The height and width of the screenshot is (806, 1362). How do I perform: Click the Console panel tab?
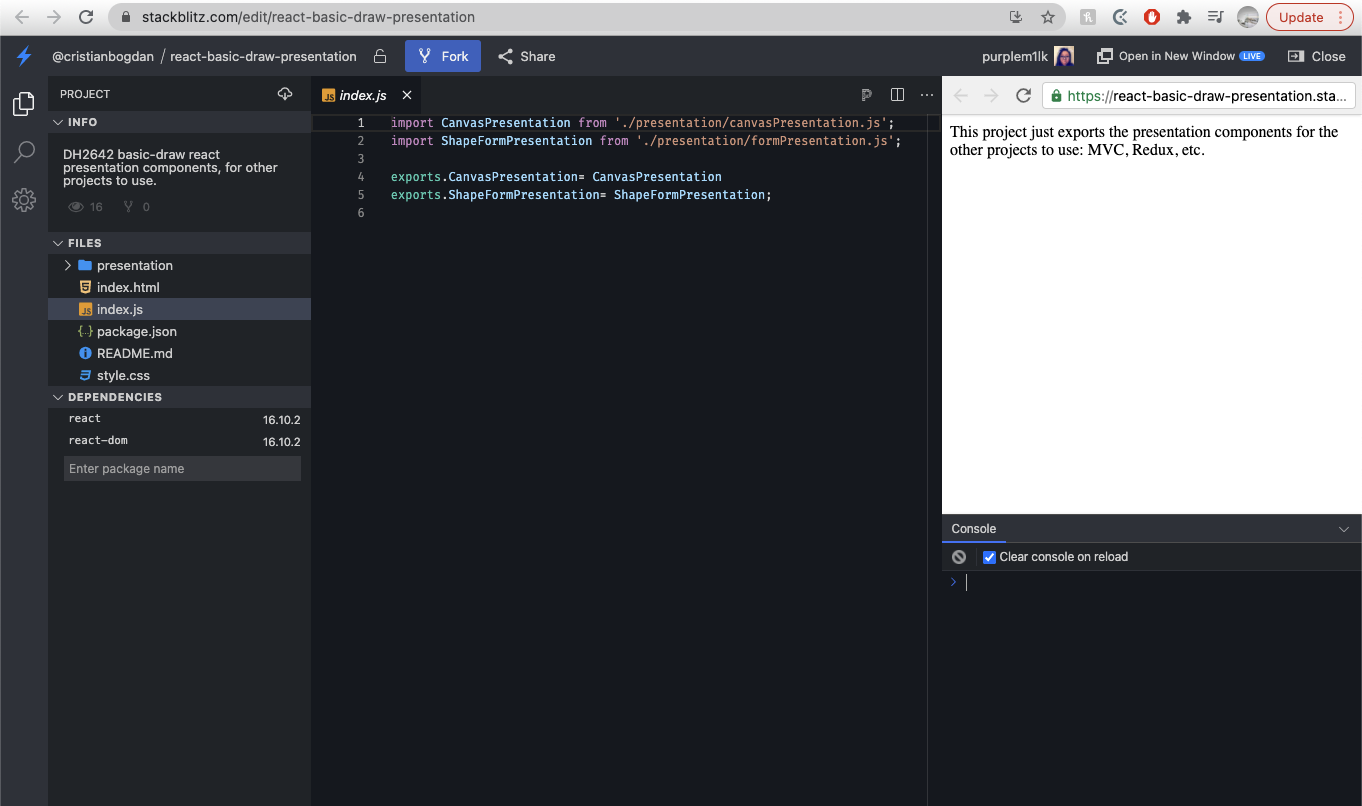[x=973, y=528]
